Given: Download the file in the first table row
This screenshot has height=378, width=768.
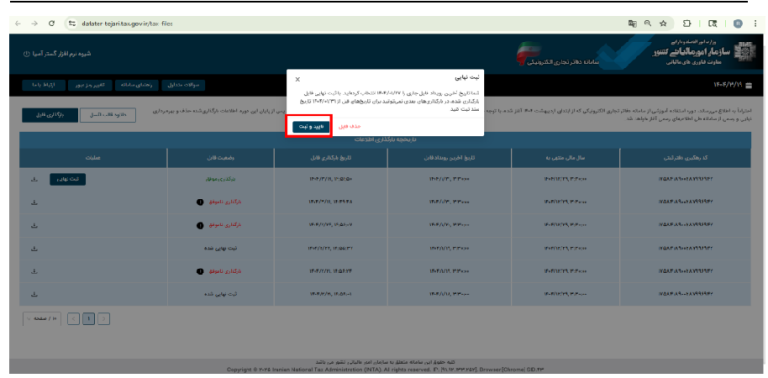Looking at the screenshot, I should (x=34, y=180).
